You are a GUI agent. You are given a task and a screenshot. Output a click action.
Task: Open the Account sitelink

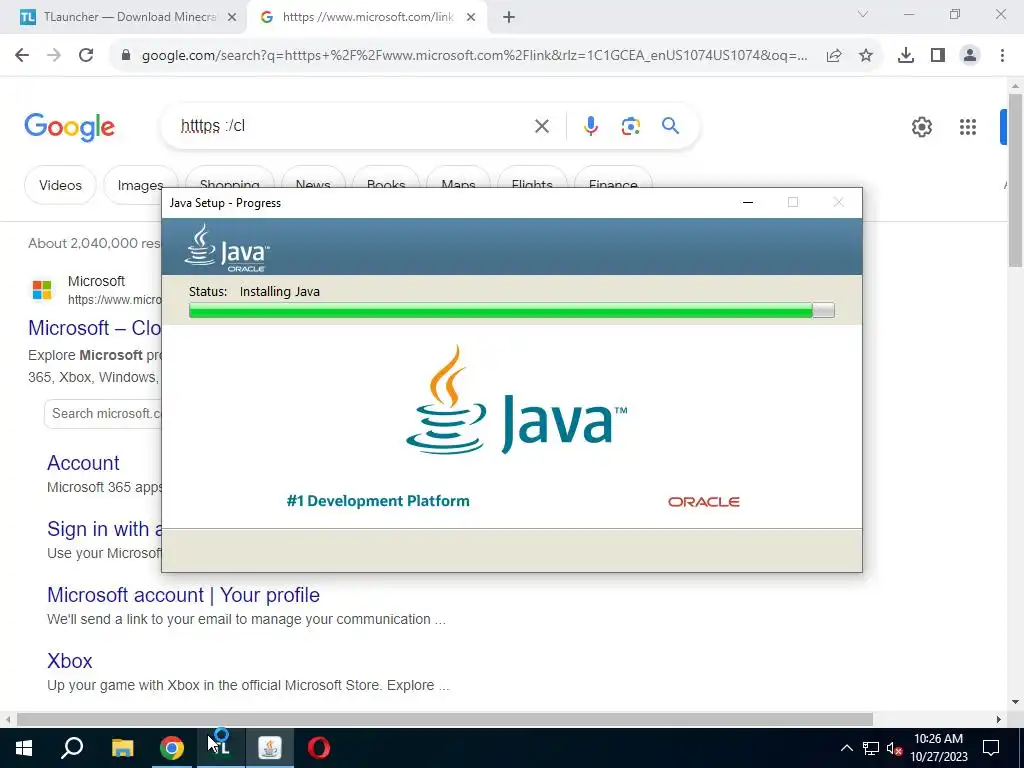click(83, 463)
